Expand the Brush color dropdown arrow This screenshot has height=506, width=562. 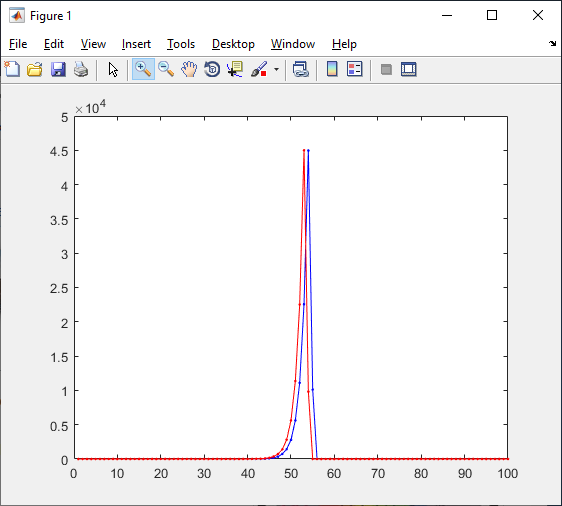tap(276, 69)
